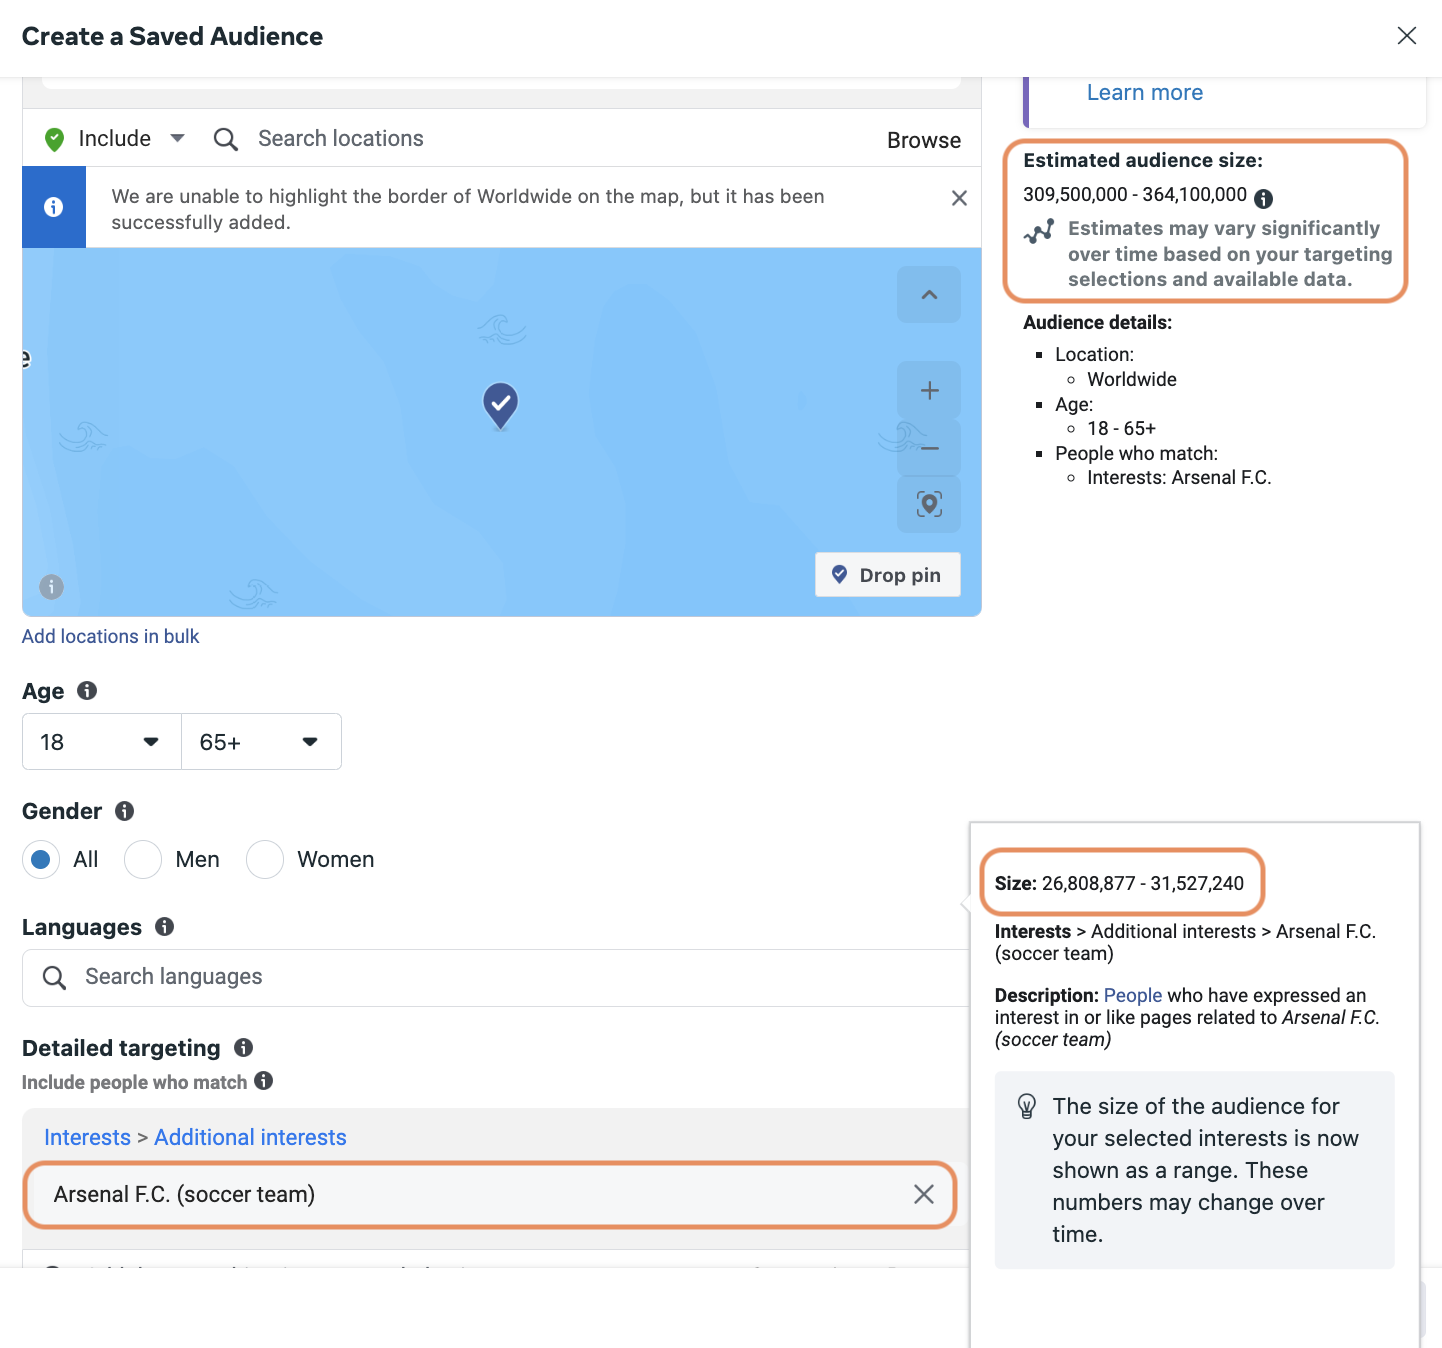Open the maximum age 65+ dropdown

pyautogui.click(x=261, y=742)
